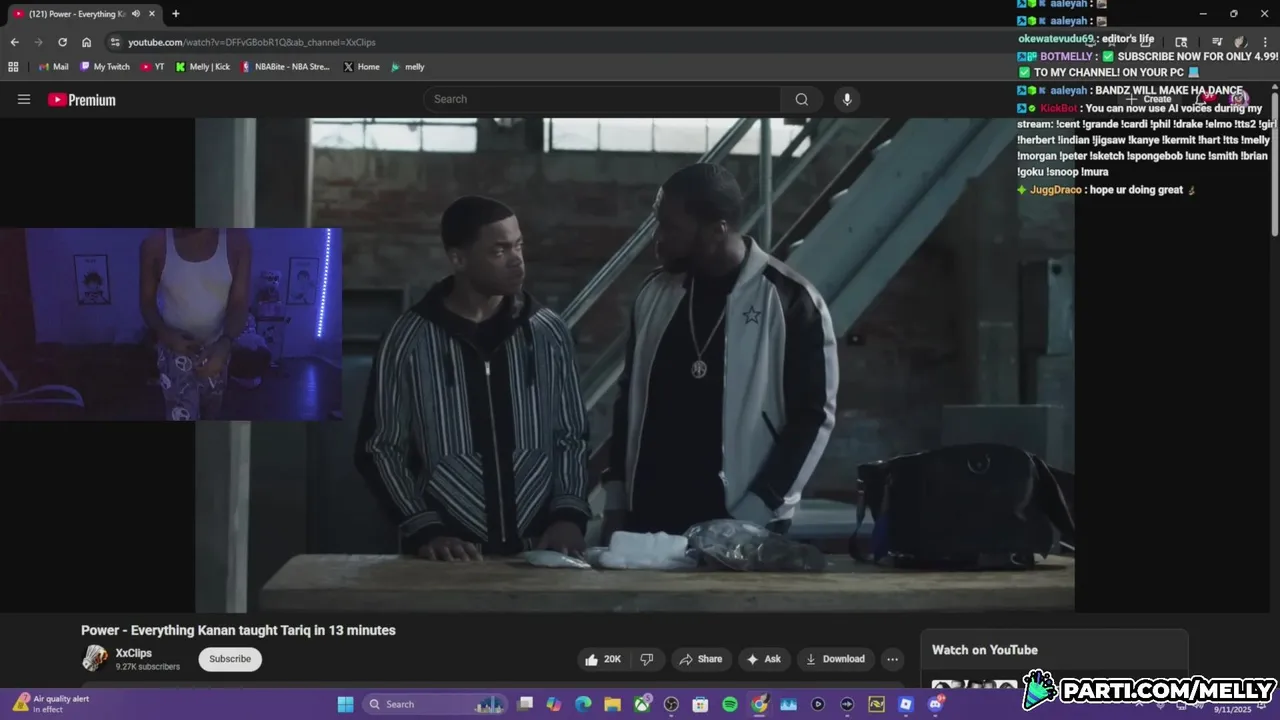Open Microsoft Edge from taskbar
Viewport: 1280px width, 720px height.
(x=583, y=704)
